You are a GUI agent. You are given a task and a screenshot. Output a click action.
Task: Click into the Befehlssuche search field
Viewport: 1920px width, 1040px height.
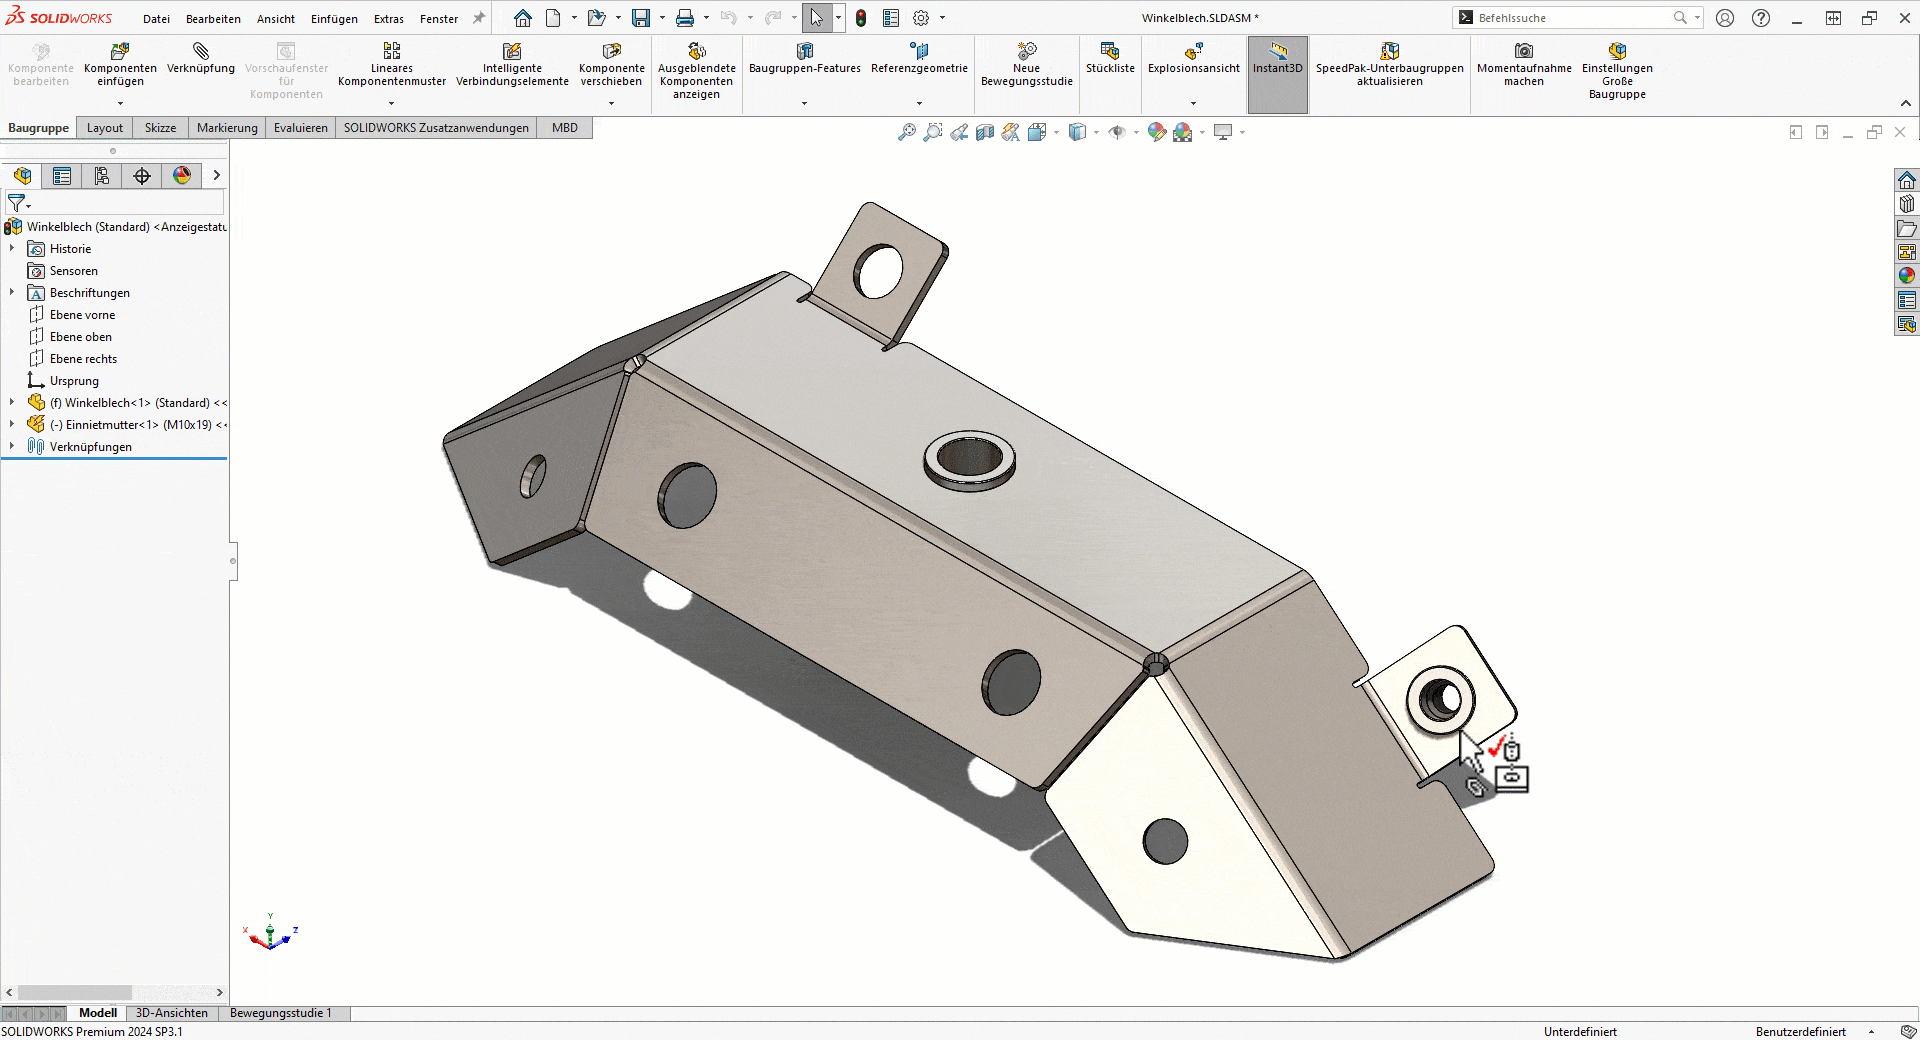tap(1570, 18)
